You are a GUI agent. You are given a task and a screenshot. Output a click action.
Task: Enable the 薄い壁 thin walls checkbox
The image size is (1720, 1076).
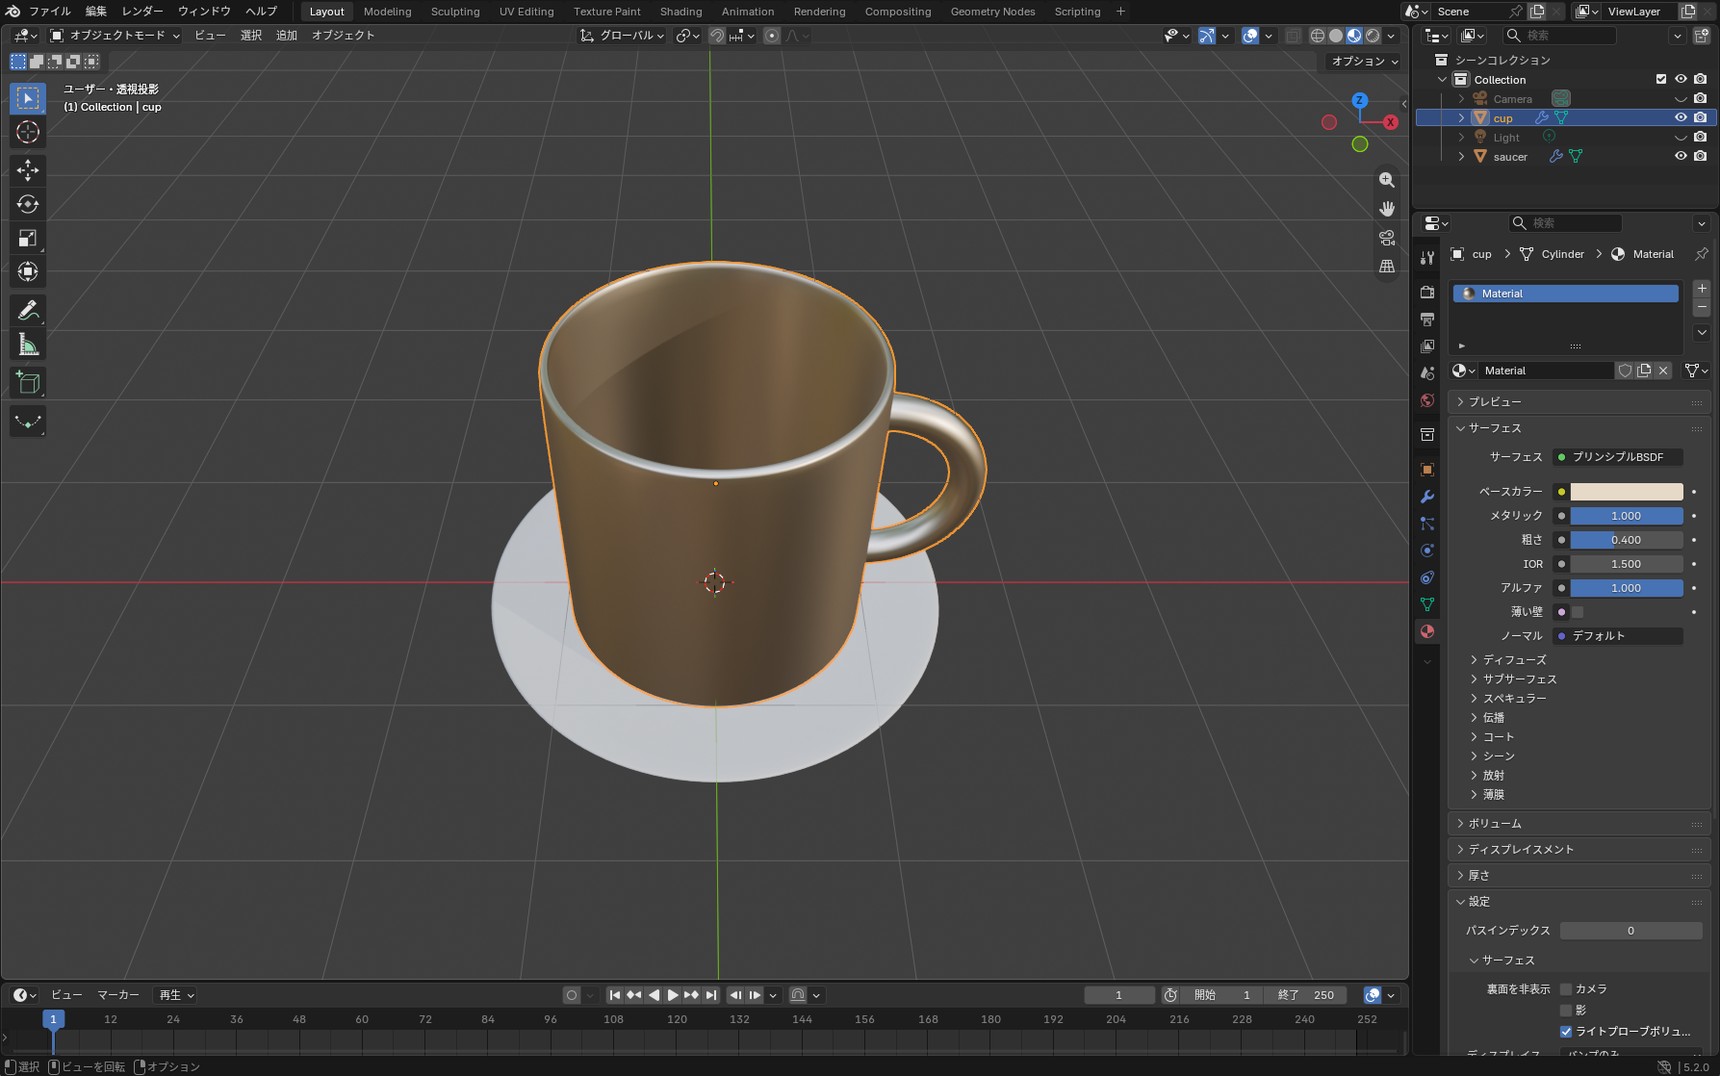1577,612
